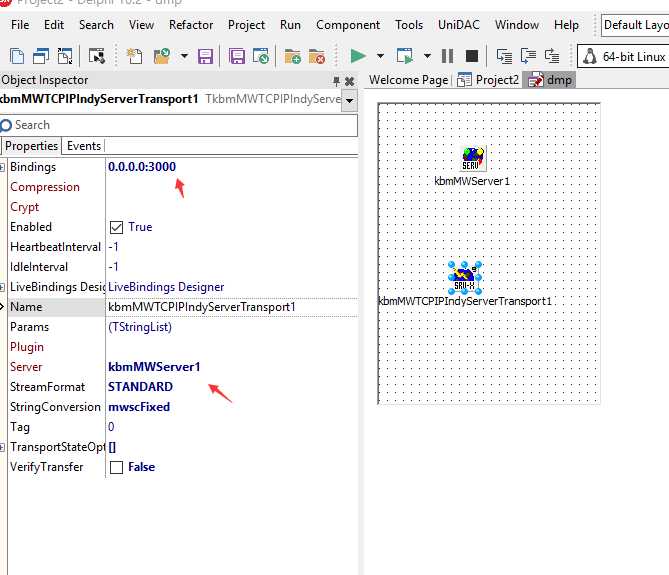Open the Help menu
This screenshot has width=669, height=575.
[x=566, y=25]
